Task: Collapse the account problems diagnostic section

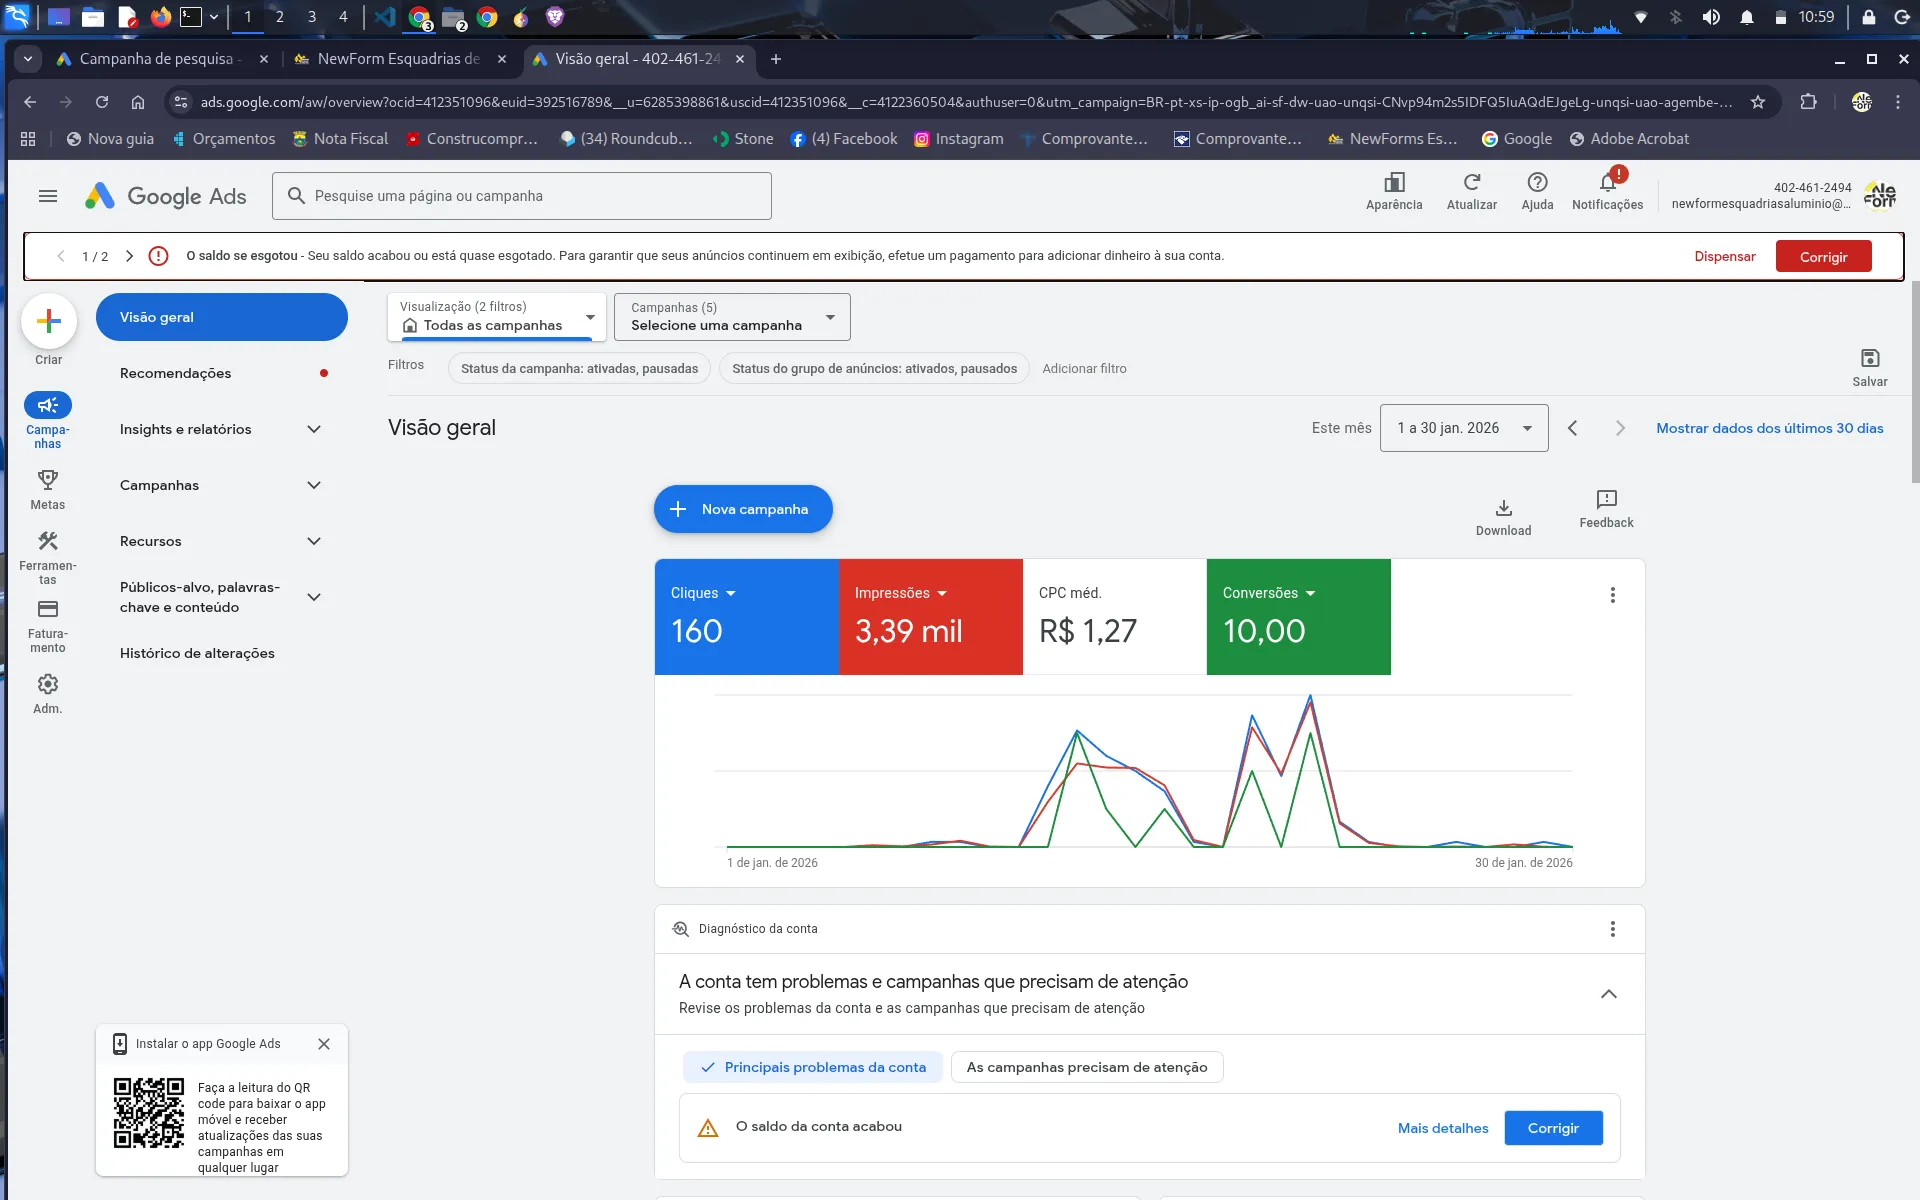Action: coord(1608,994)
